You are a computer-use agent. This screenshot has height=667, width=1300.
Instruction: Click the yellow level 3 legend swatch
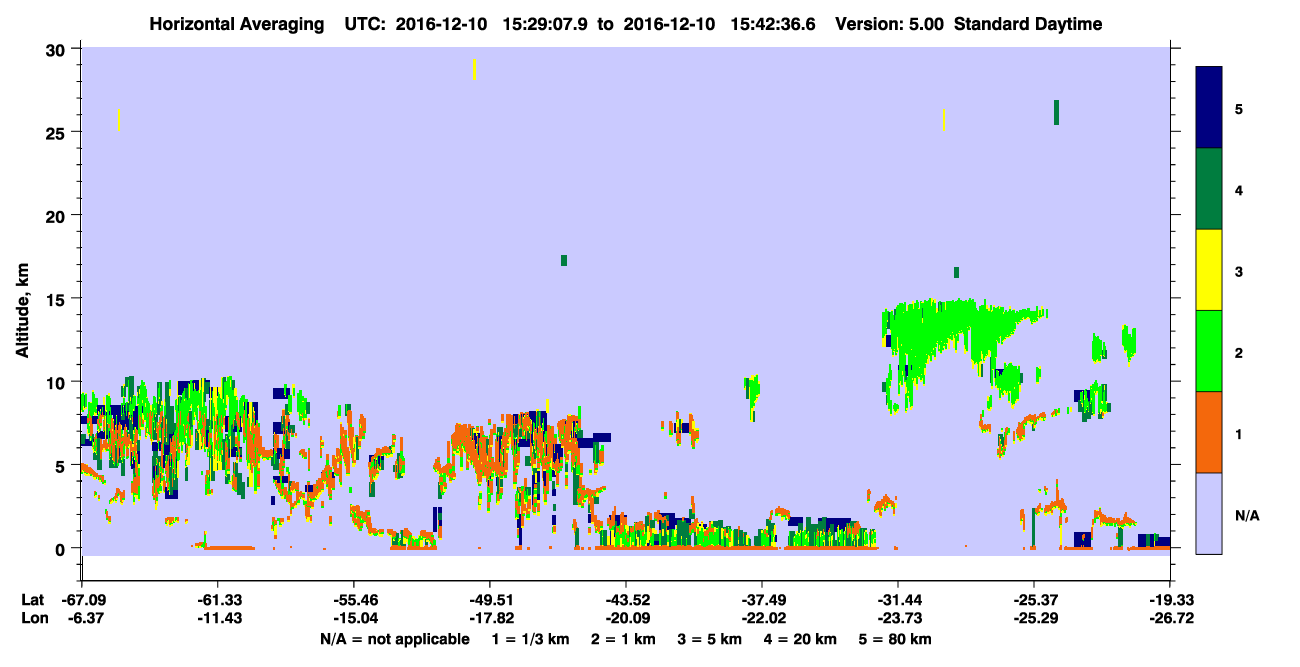1209,270
